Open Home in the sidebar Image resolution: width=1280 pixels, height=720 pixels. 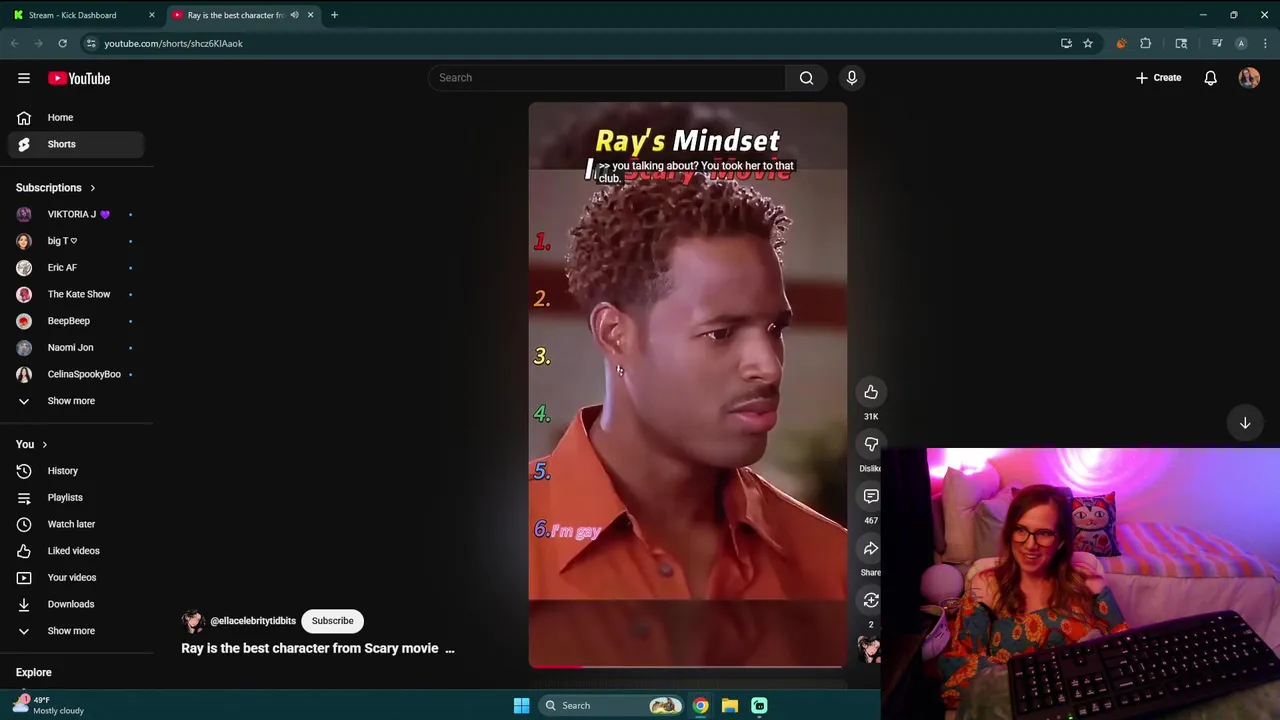[x=76, y=117]
